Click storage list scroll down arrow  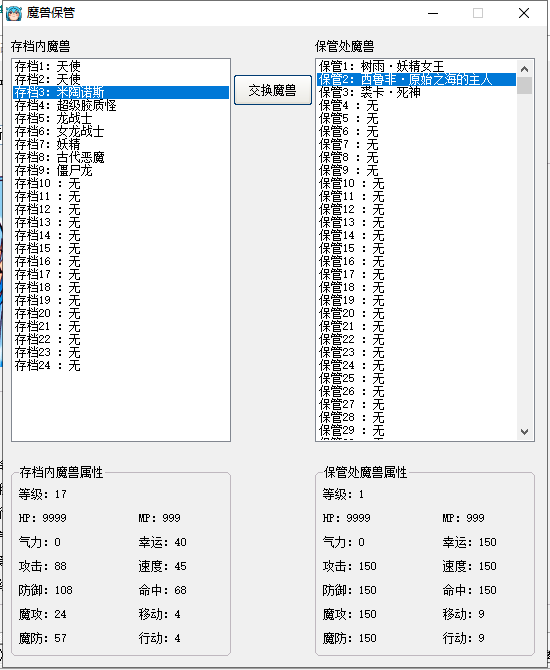click(525, 432)
